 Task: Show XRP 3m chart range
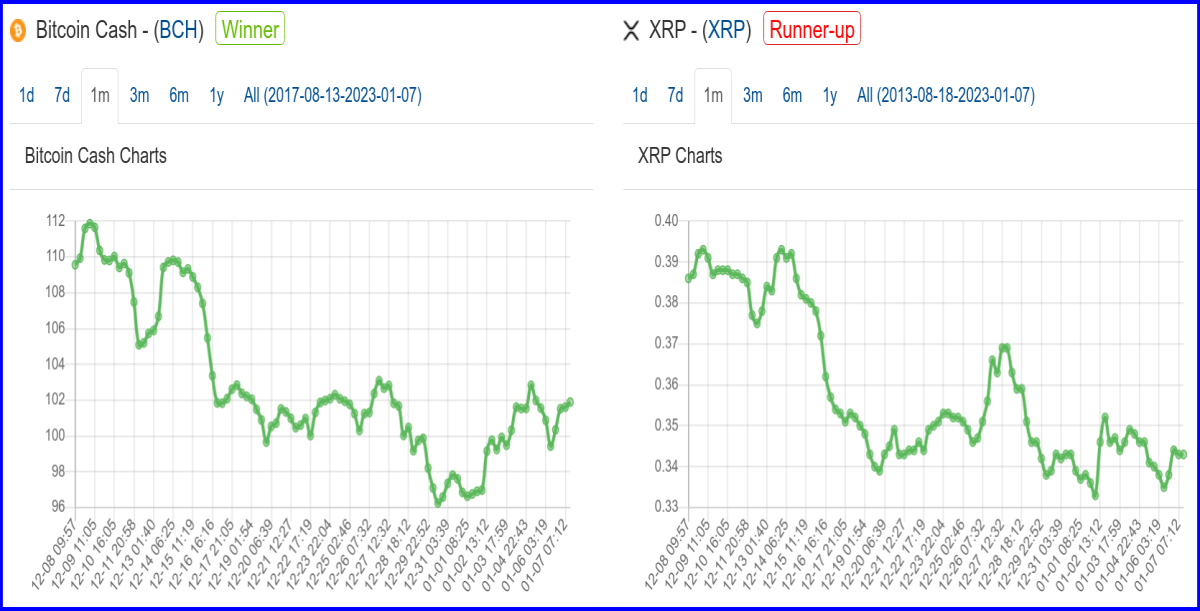click(x=752, y=96)
